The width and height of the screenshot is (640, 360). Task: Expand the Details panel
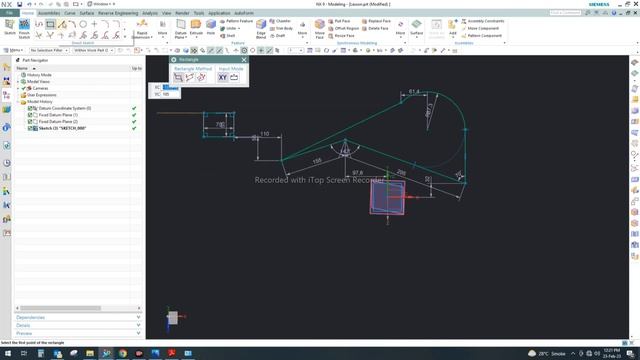tap(78, 325)
